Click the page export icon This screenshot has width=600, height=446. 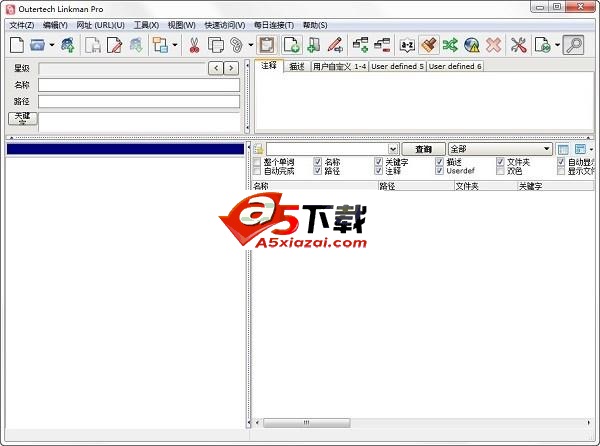click(x=542, y=45)
